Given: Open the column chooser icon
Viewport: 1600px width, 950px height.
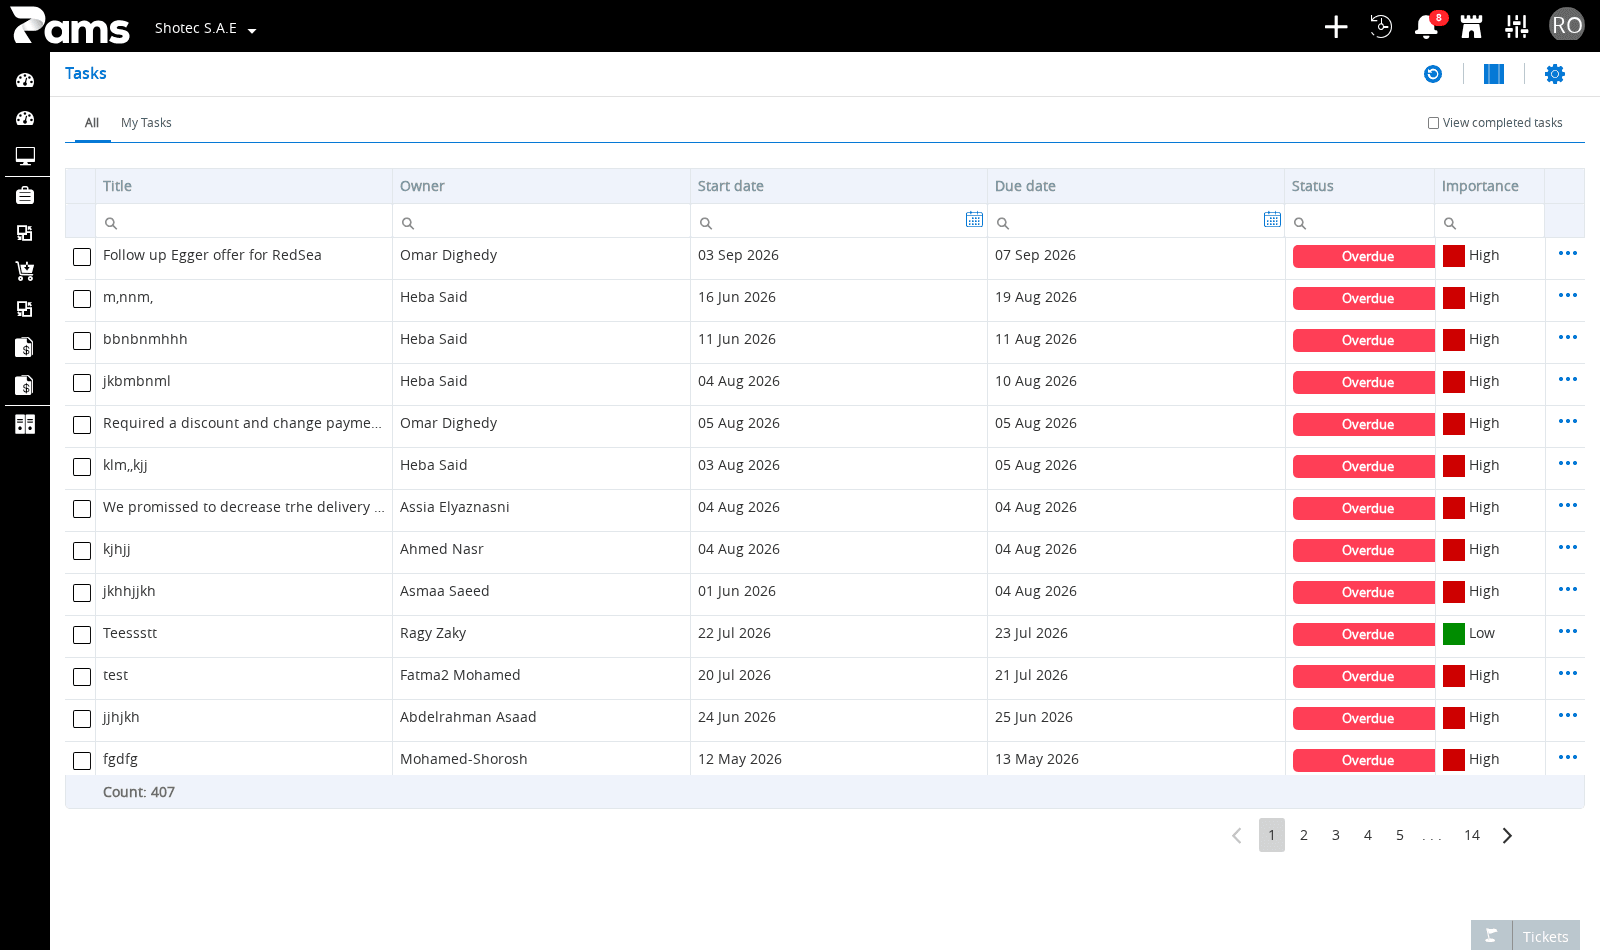Looking at the screenshot, I should (x=1494, y=74).
